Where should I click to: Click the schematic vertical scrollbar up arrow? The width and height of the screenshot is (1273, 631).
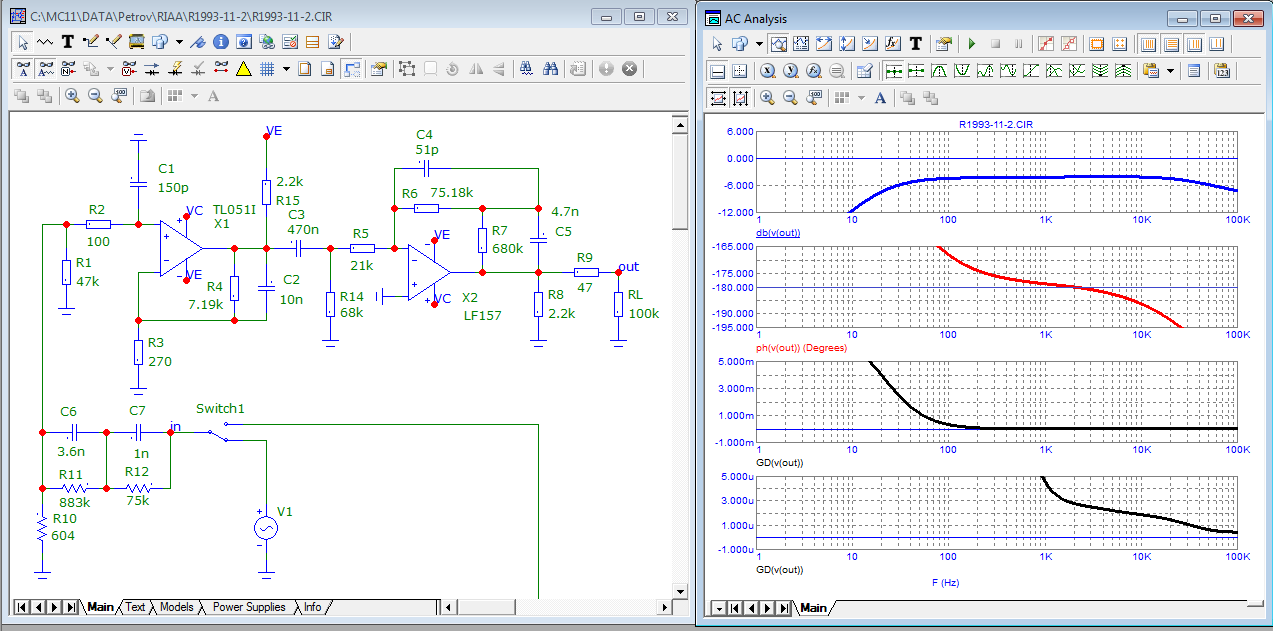point(679,124)
